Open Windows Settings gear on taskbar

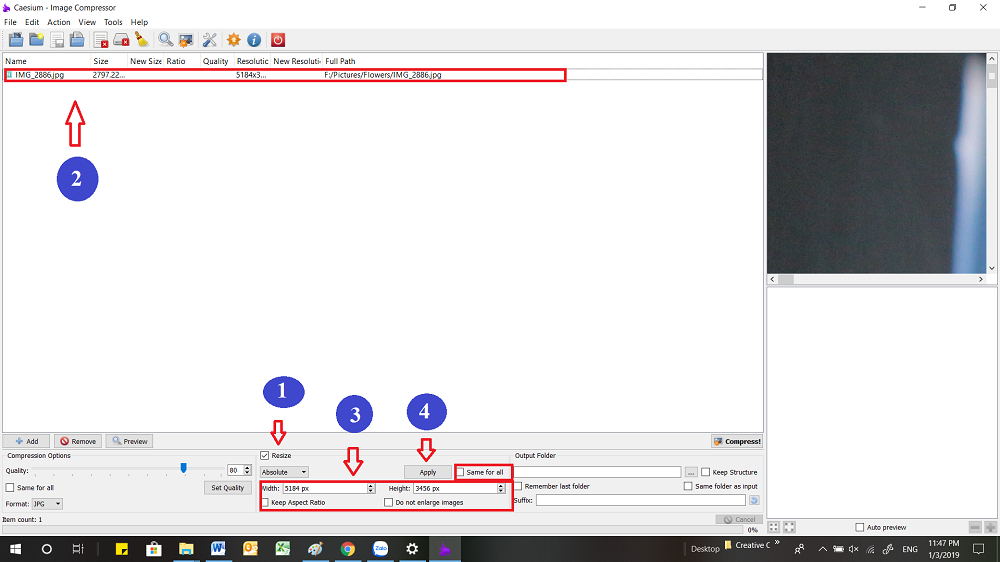tap(412, 549)
